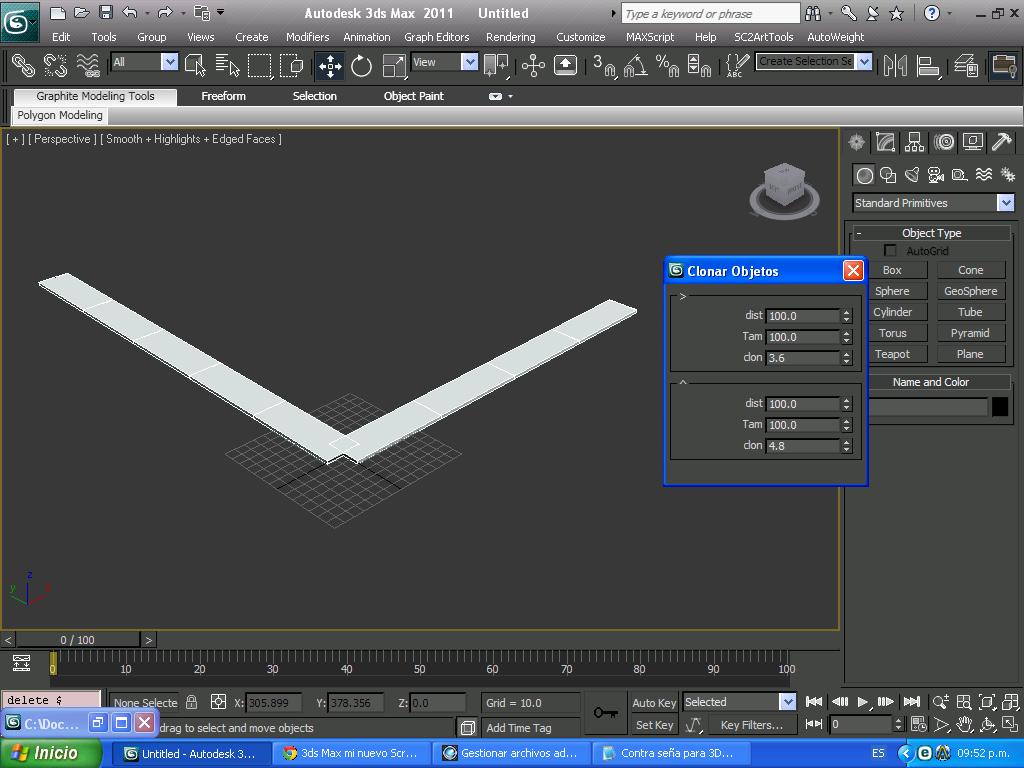1024x768 pixels.
Task: Select Geometry category in Create panel
Action: pos(864,175)
